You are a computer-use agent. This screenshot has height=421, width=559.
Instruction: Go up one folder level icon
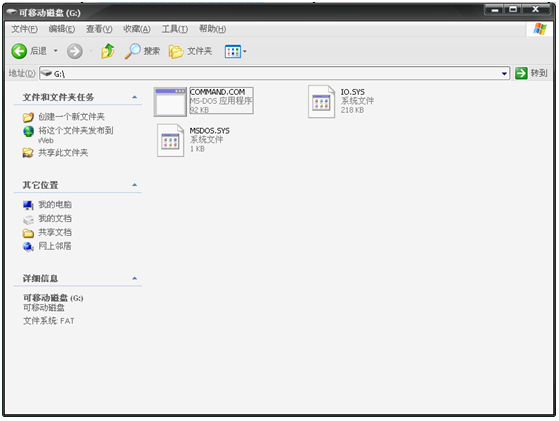[x=108, y=51]
